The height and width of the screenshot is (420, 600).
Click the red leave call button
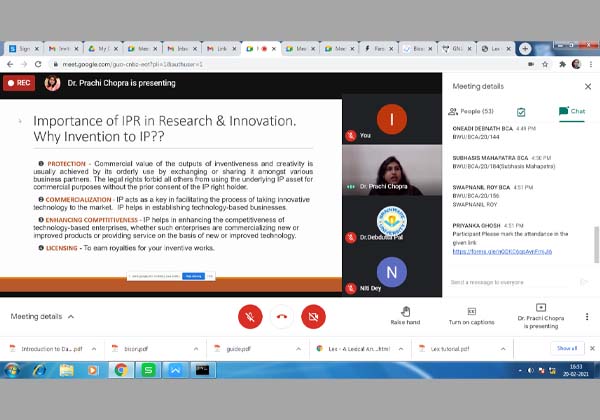tap(282, 317)
